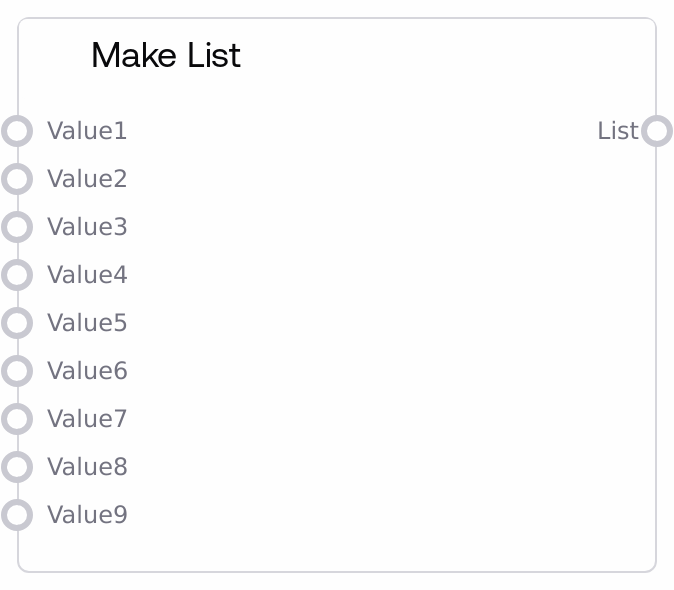The height and width of the screenshot is (590, 674).
Task: Click the Value4 input port circle
Action: click(x=17, y=275)
